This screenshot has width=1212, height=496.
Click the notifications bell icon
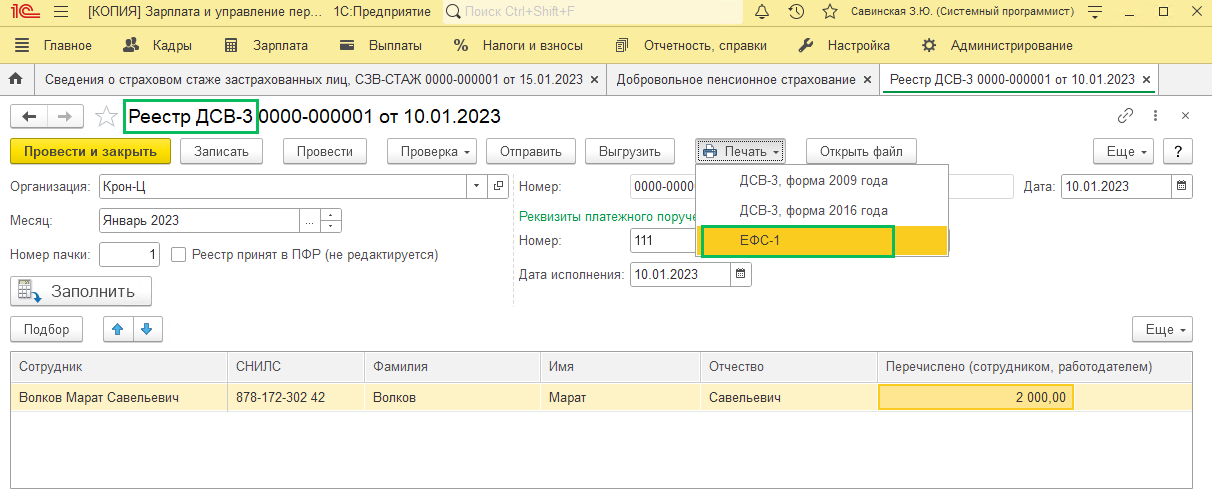tap(762, 12)
